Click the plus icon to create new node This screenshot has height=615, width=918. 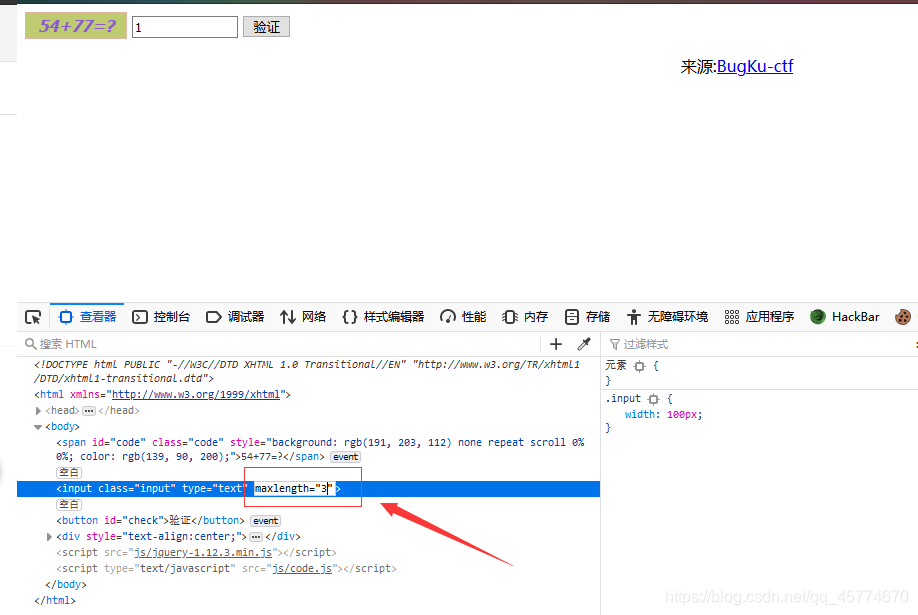[556, 344]
